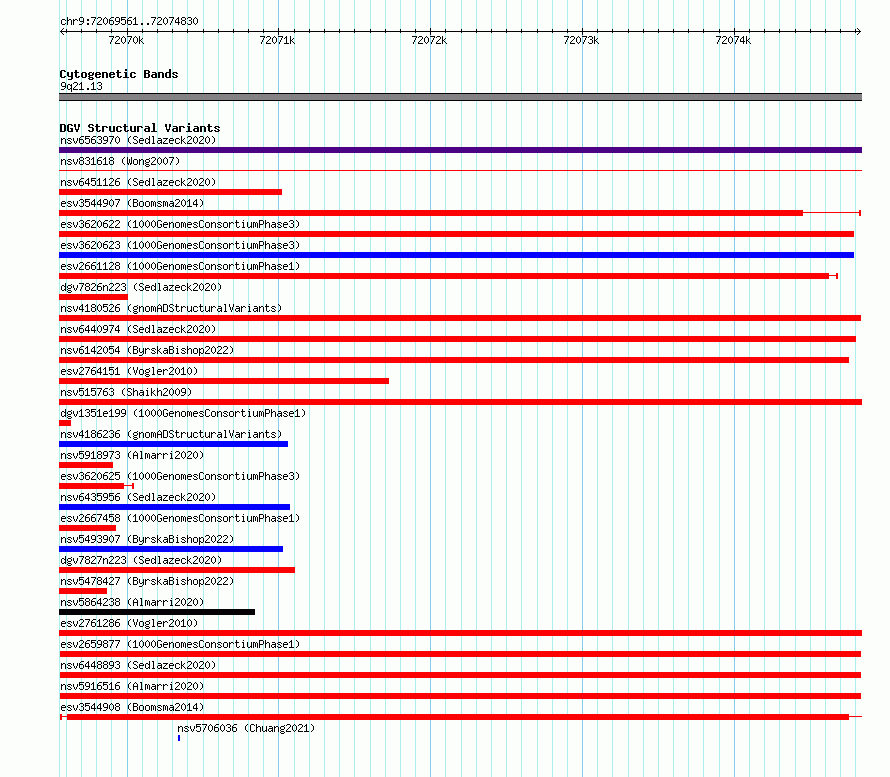Screen dimensions: 890x777
Task: Click the DGV Structural Variants track title
Action: point(140,128)
